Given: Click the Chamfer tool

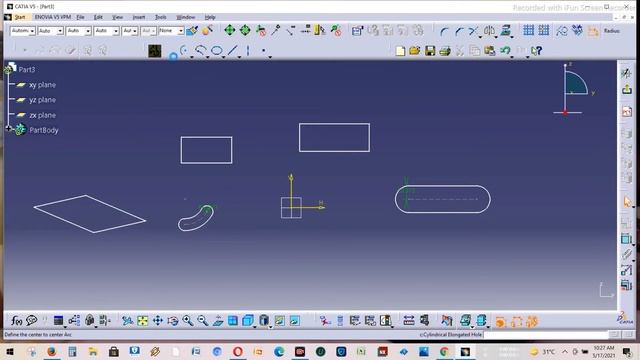Looking at the screenshot, I should [459, 31].
